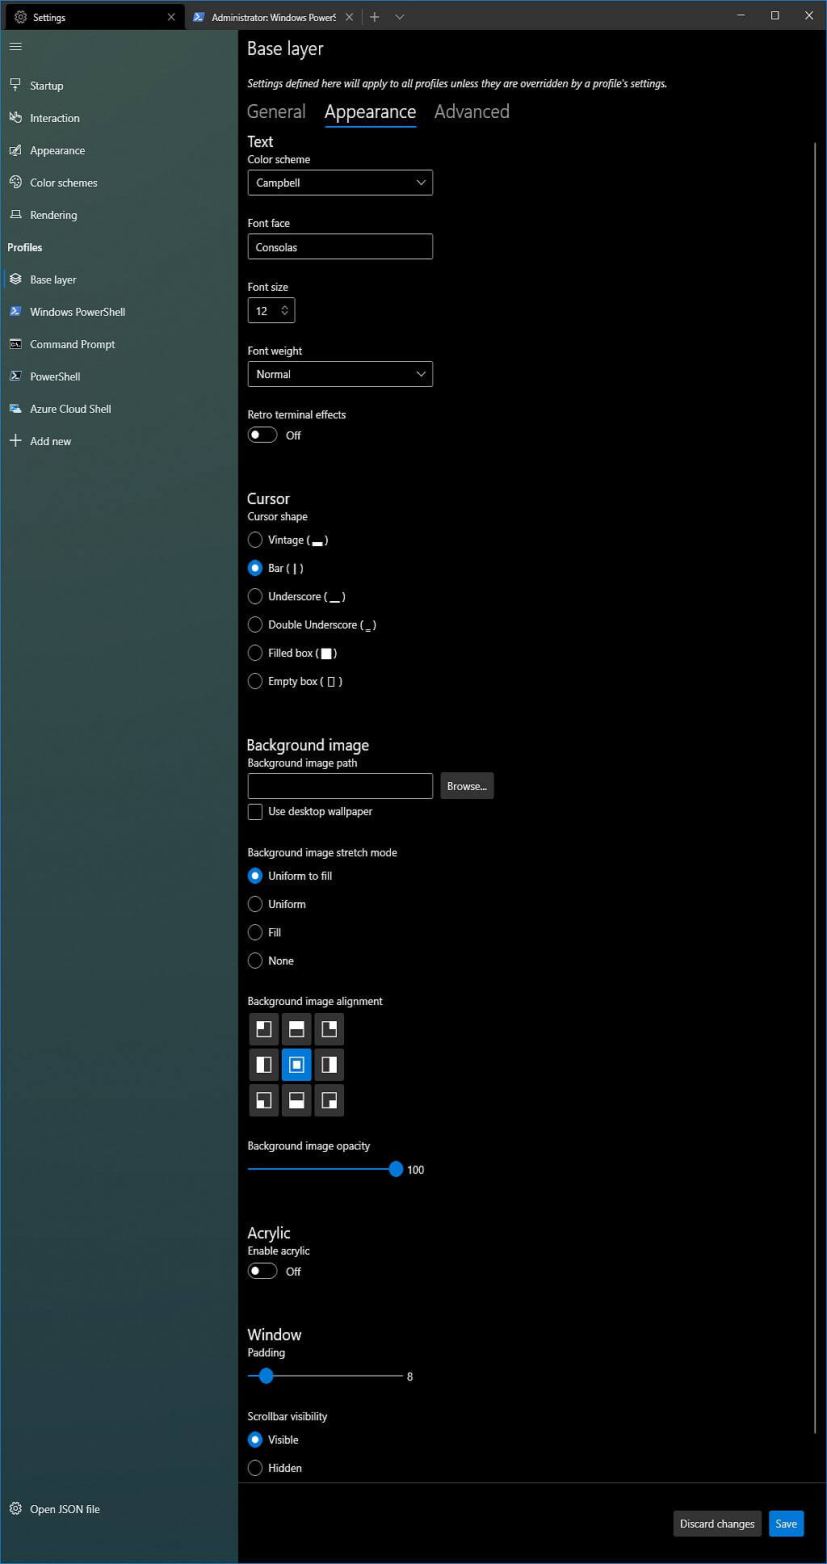Screen dimensions: 827x1564
Task: Open the new tab profile dropdown arrow
Action: [400, 17]
